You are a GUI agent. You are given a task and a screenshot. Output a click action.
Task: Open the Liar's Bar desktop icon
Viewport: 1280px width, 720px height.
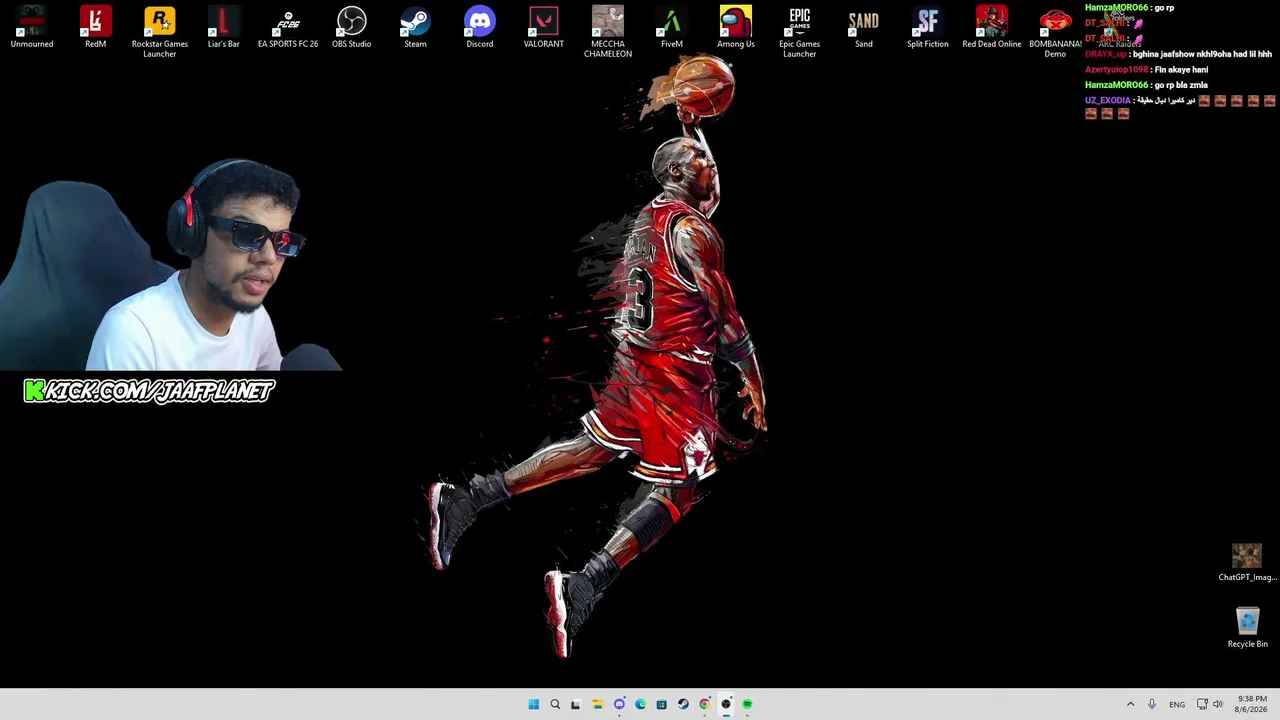point(224,28)
